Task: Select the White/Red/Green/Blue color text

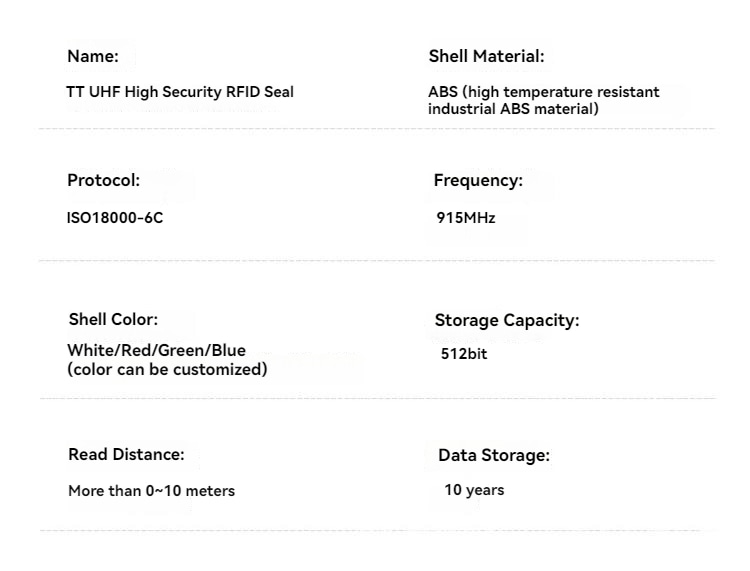Action: tap(156, 351)
